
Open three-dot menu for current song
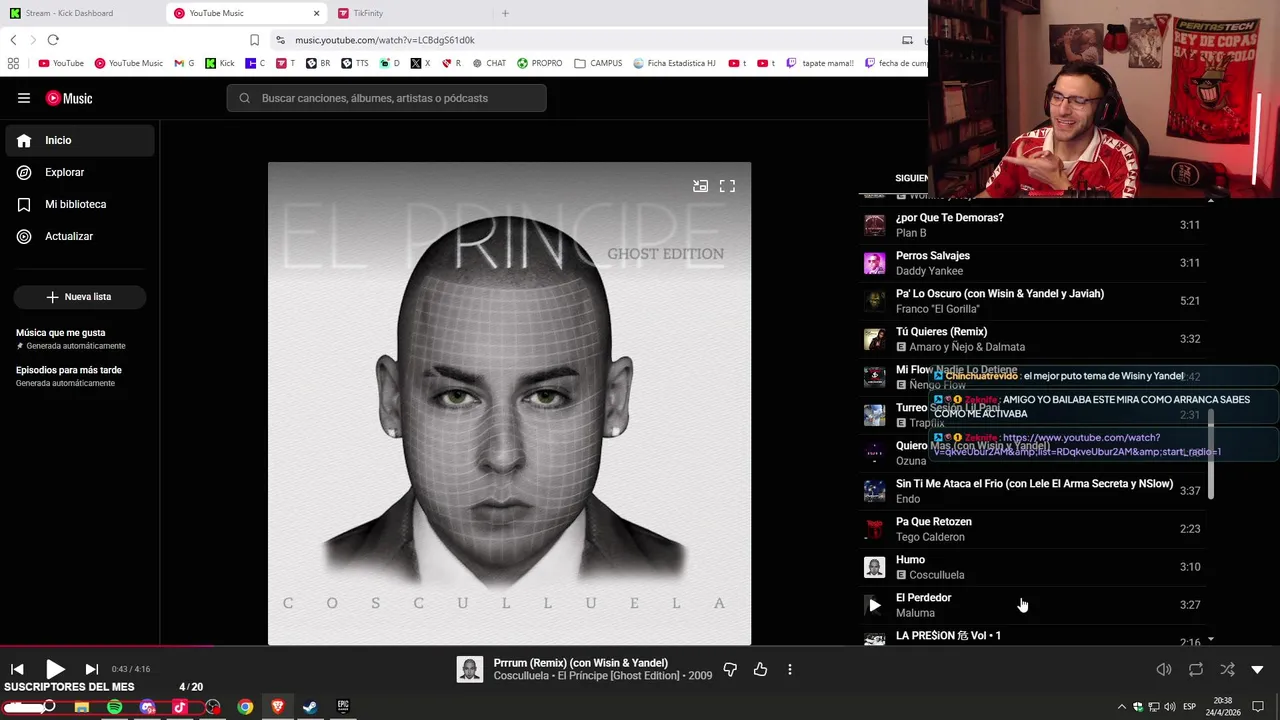(790, 669)
